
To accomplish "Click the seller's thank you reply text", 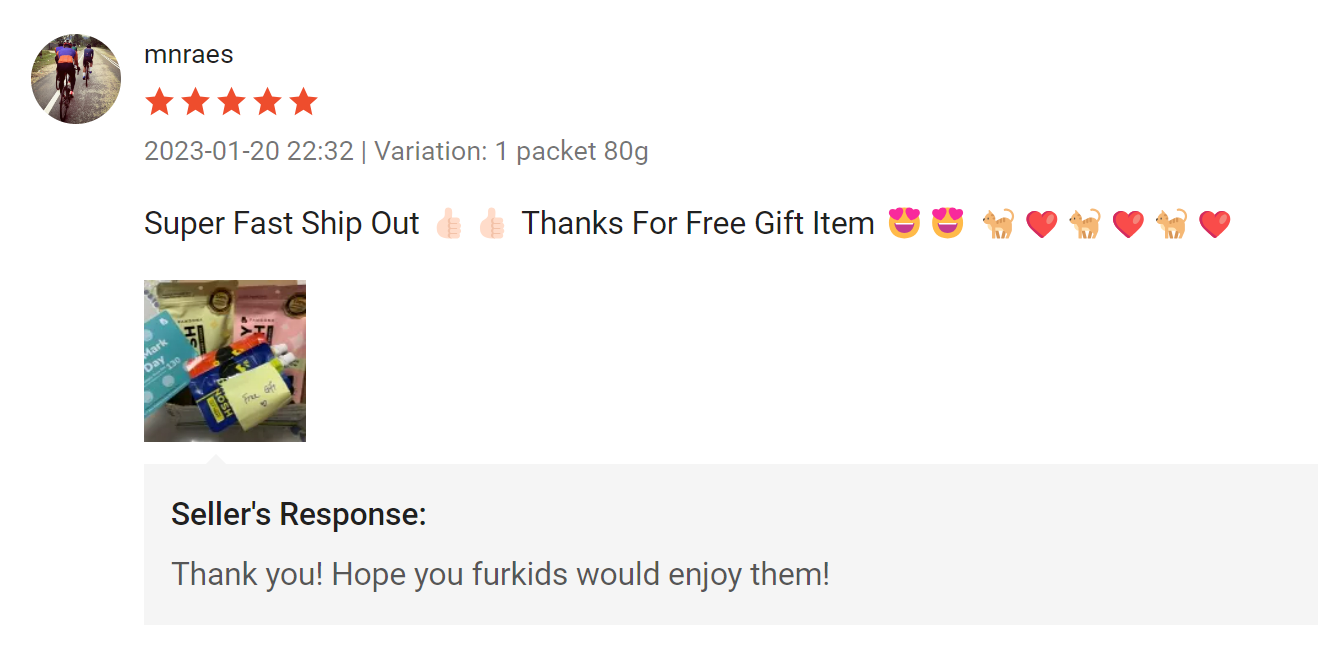I will pyautogui.click(x=500, y=574).
